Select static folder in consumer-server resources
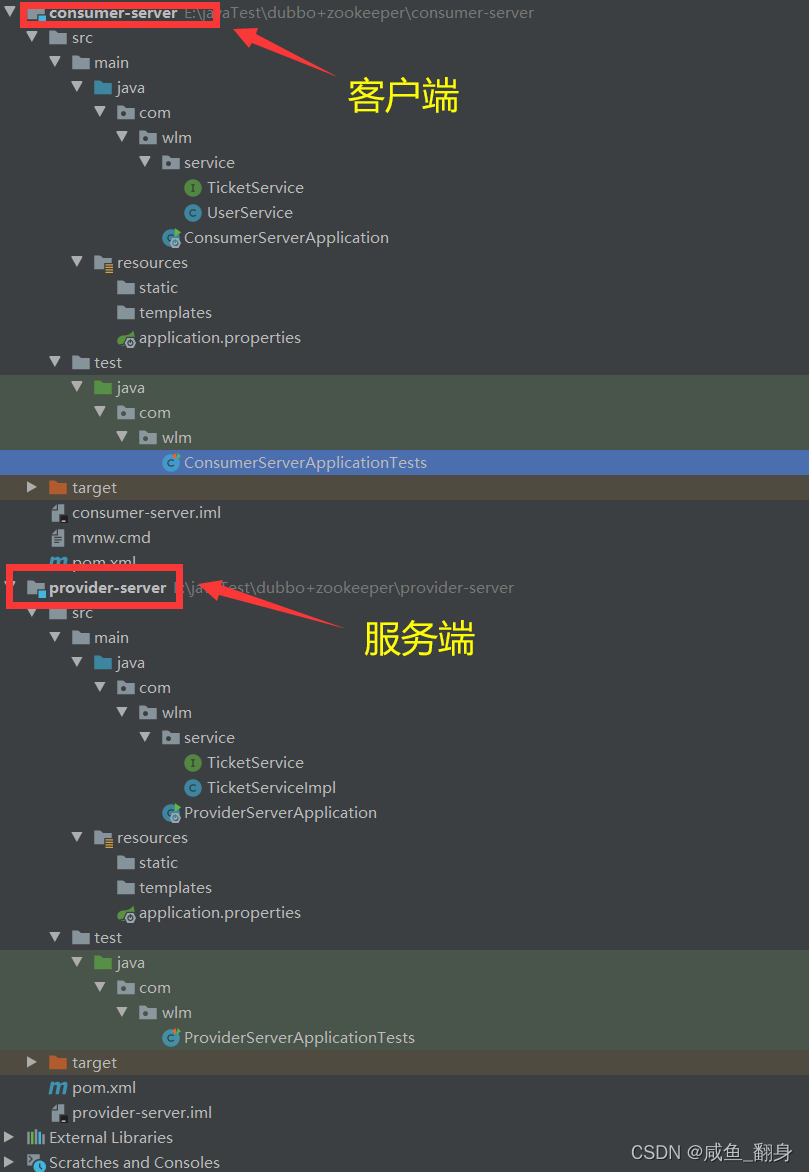This screenshot has height=1172, width=809. click(x=158, y=288)
